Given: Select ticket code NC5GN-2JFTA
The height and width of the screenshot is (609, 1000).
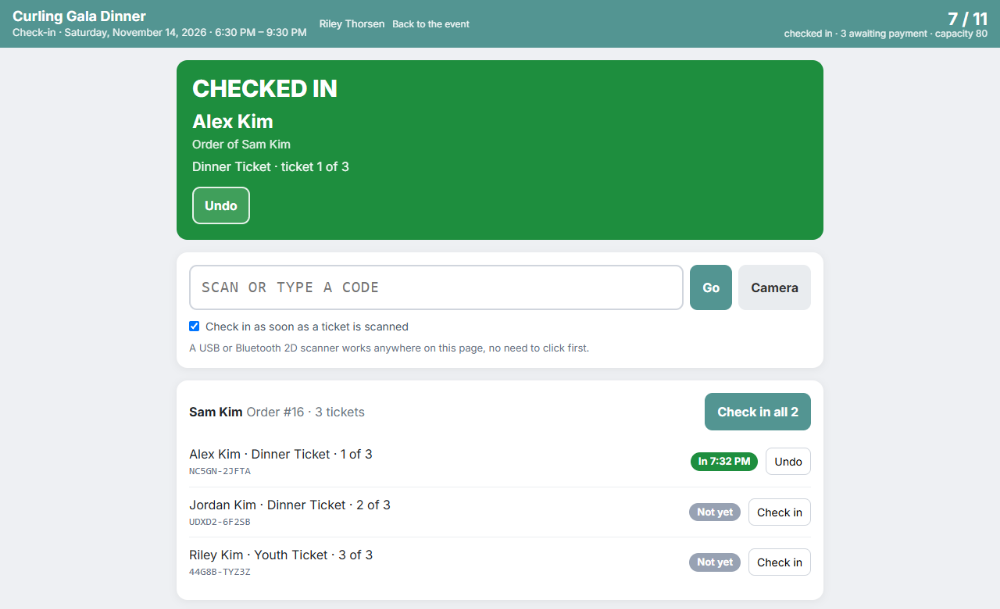Looking at the screenshot, I should [x=220, y=471].
